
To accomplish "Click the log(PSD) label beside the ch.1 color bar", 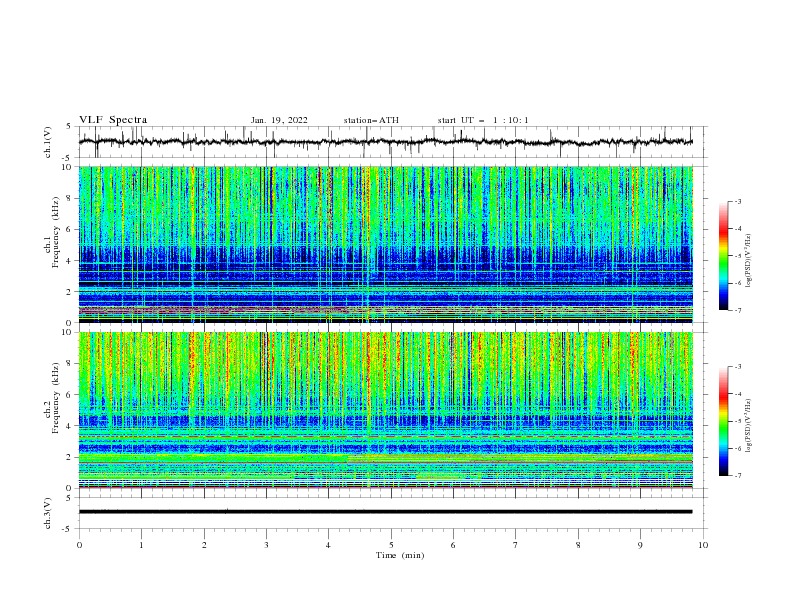I will (748, 261).
